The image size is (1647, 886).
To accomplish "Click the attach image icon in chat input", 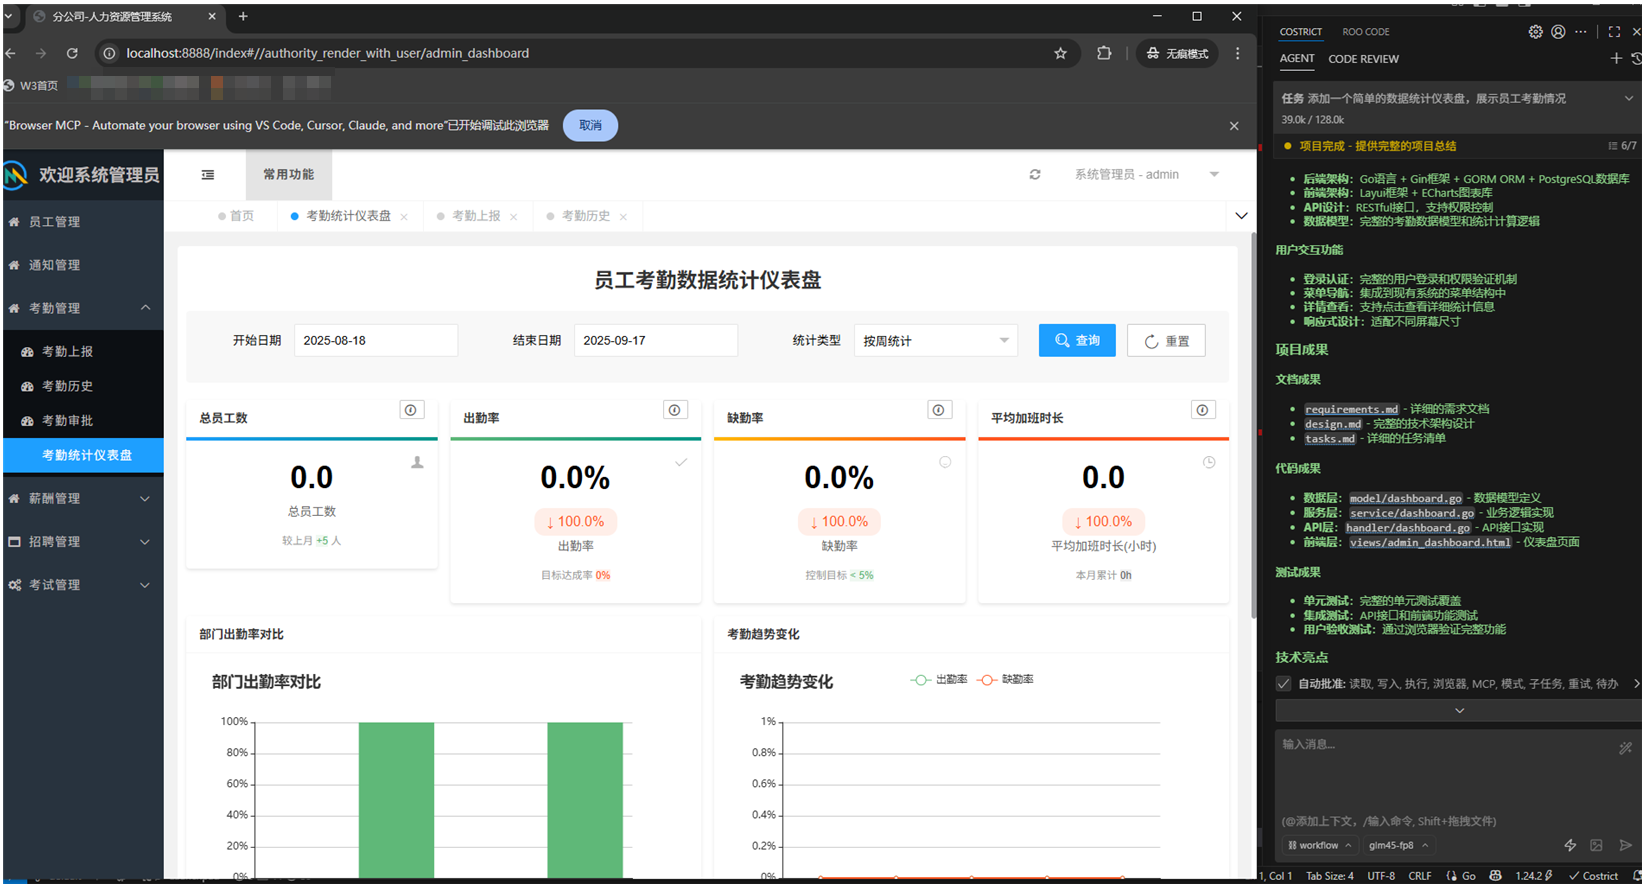I will click(1596, 846).
